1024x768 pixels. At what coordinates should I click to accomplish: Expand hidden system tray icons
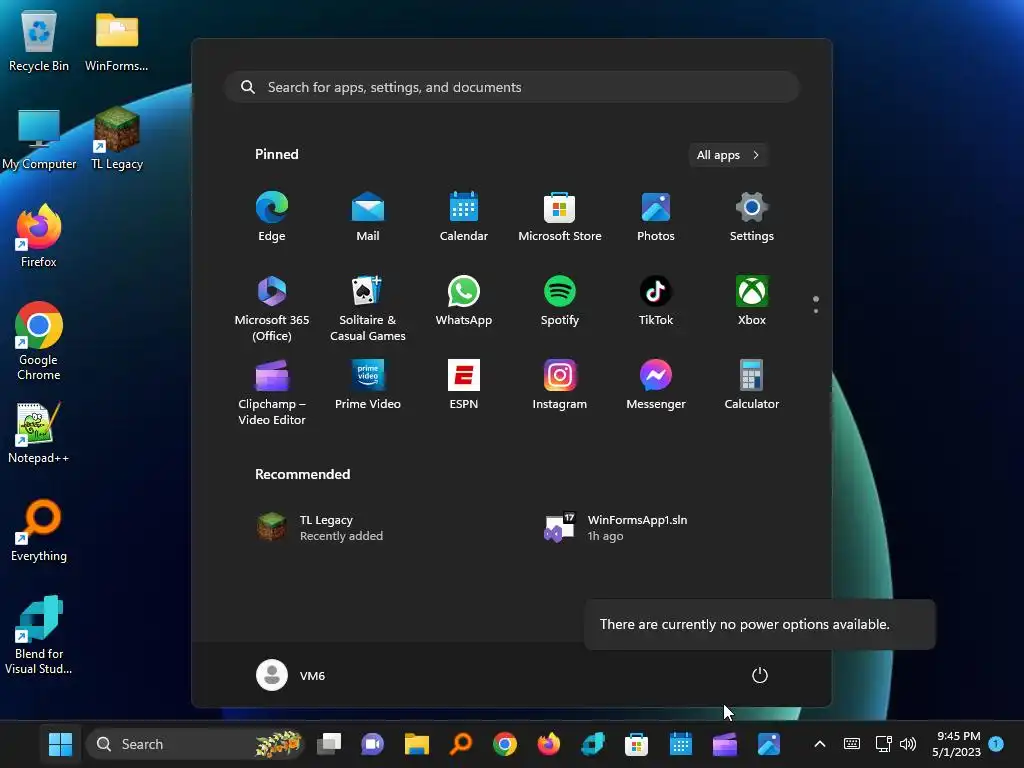pyautogui.click(x=820, y=744)
